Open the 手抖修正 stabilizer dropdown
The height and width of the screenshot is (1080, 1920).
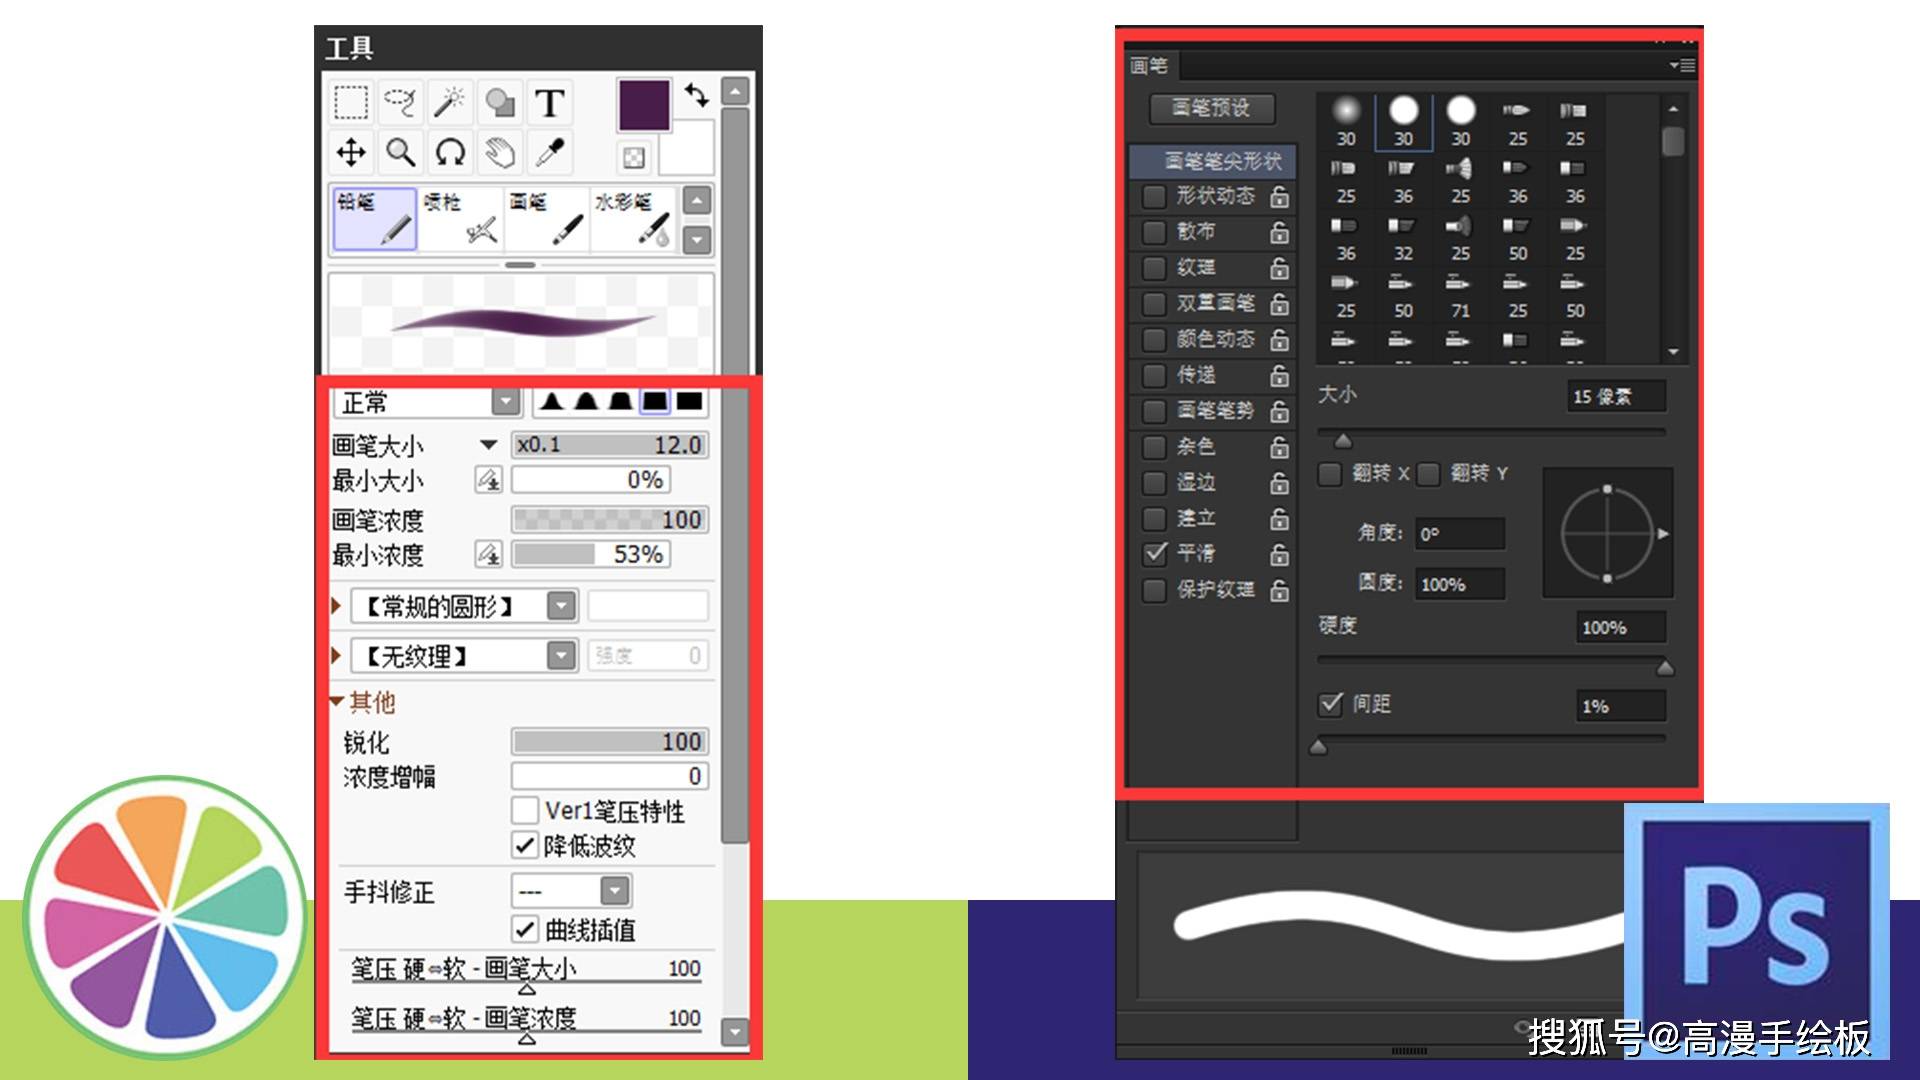pyautogui.click(x=614, y=890)
